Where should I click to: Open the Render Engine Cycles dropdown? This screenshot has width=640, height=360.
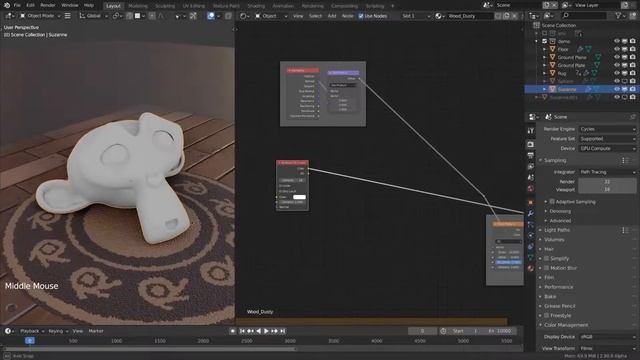pyautogui.click(x=607, y=129)
